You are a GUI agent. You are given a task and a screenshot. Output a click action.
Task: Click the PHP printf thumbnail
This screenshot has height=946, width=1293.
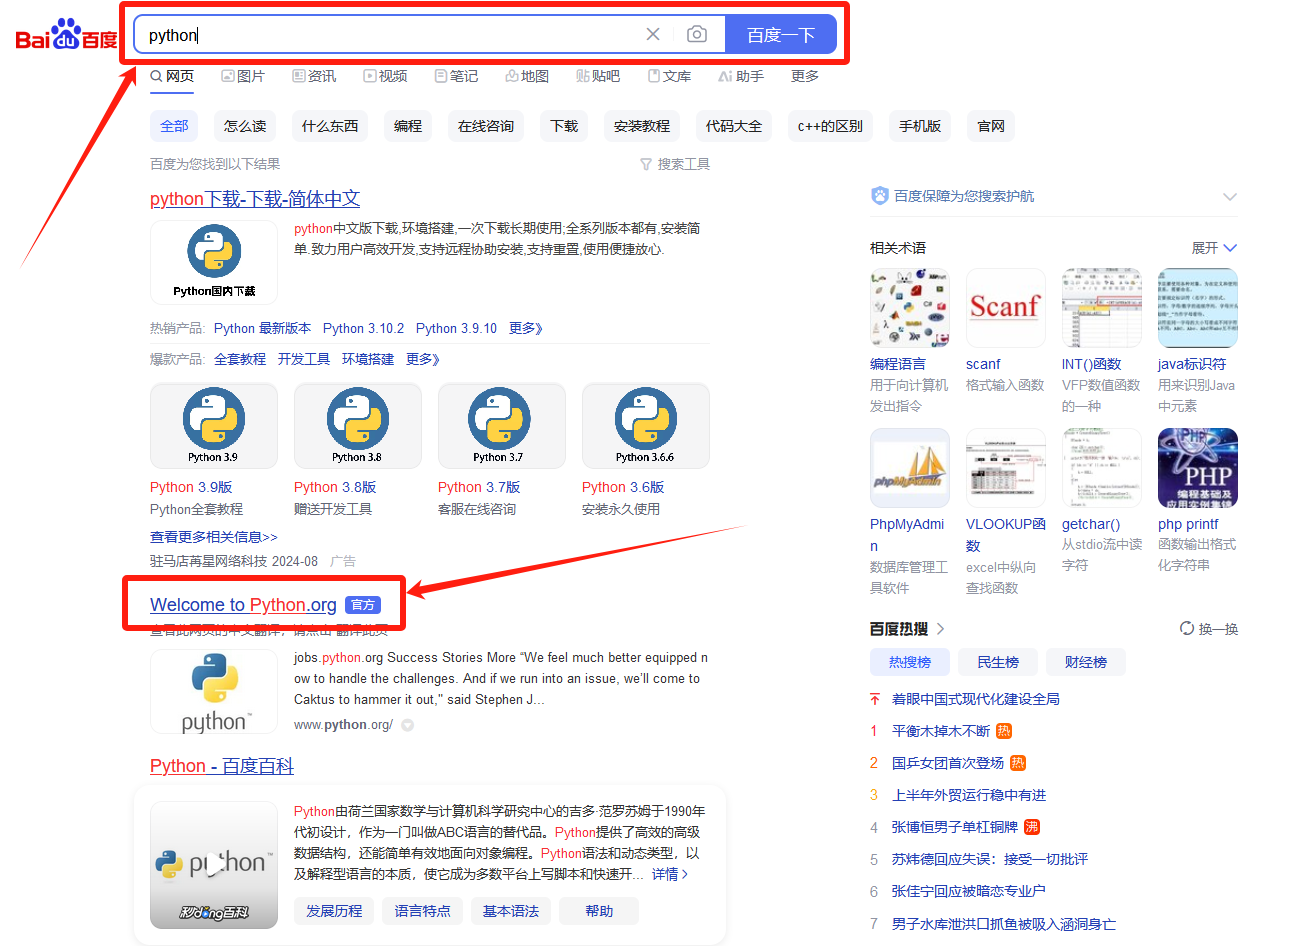coord(1198,468)
